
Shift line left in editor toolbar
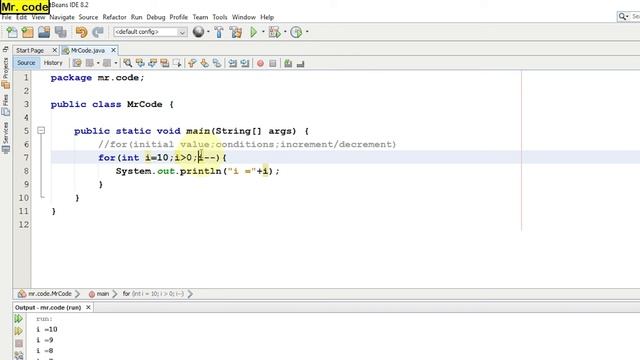pyautogui.click(x=233, y=63)
